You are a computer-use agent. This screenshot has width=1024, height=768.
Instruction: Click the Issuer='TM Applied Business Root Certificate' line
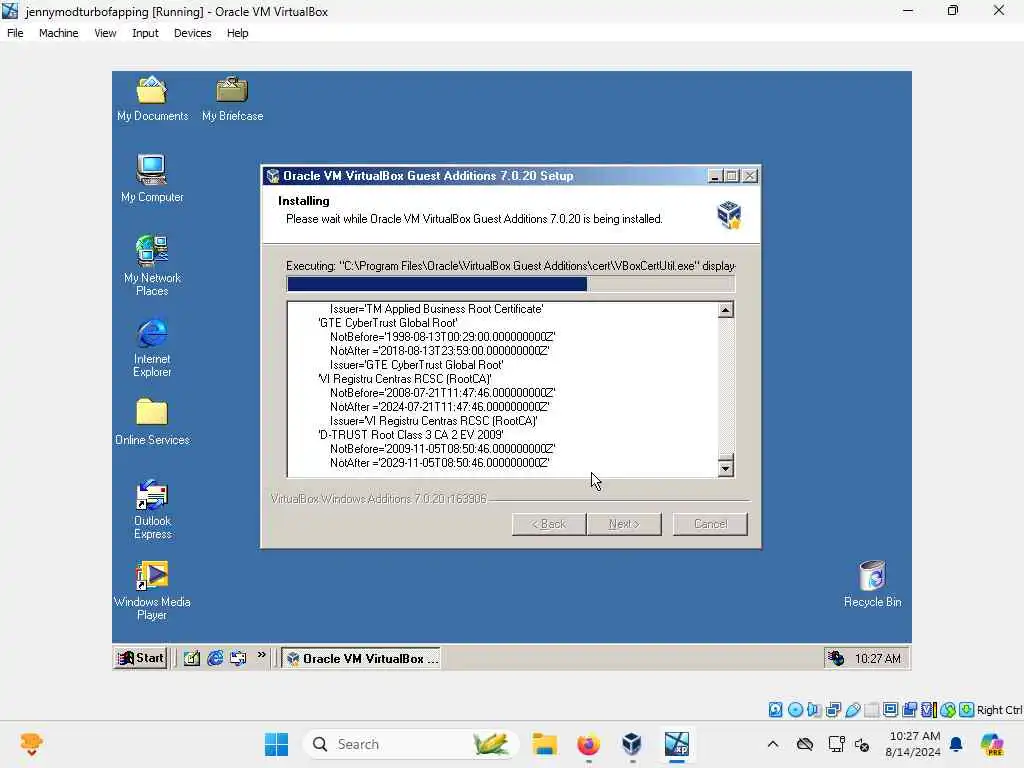tap(437, 309)
